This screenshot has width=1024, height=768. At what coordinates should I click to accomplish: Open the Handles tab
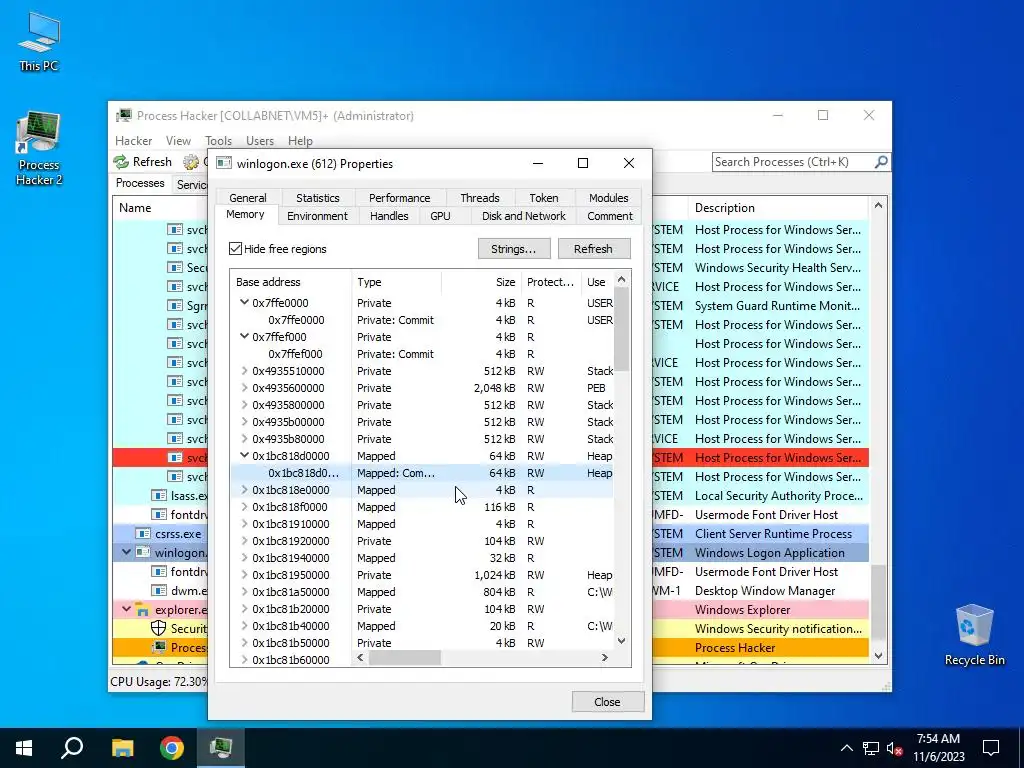(x=389, y=216)
